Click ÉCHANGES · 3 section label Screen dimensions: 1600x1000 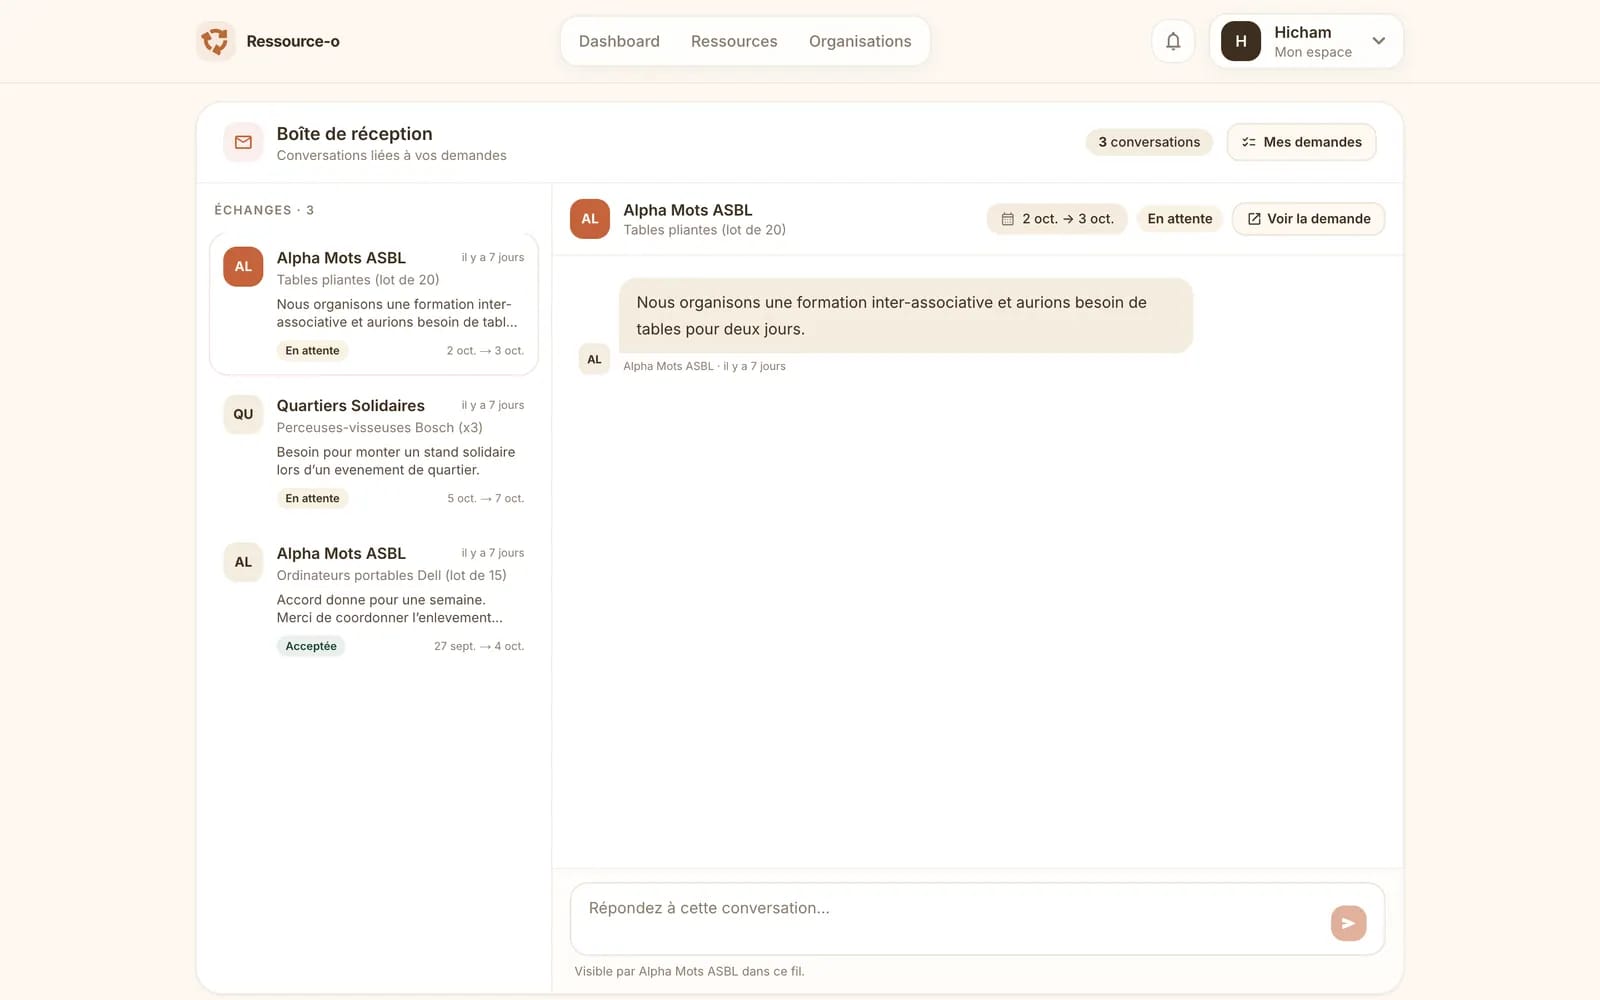pos(264,210)
